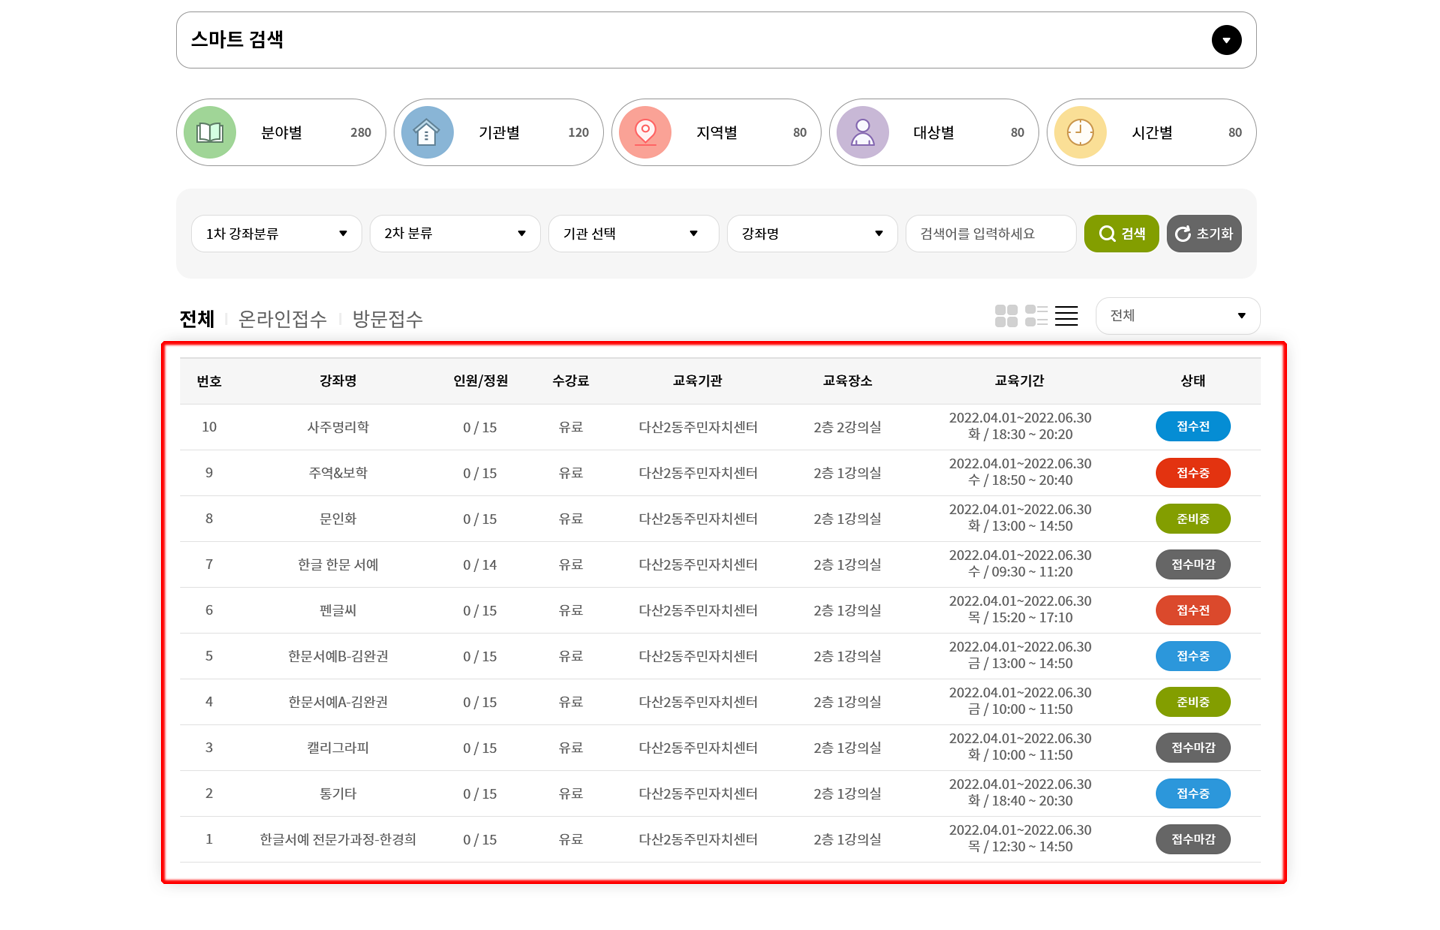1440x930 pixels.
Task: Click the 수강료 column header
Action: (570, 381)
